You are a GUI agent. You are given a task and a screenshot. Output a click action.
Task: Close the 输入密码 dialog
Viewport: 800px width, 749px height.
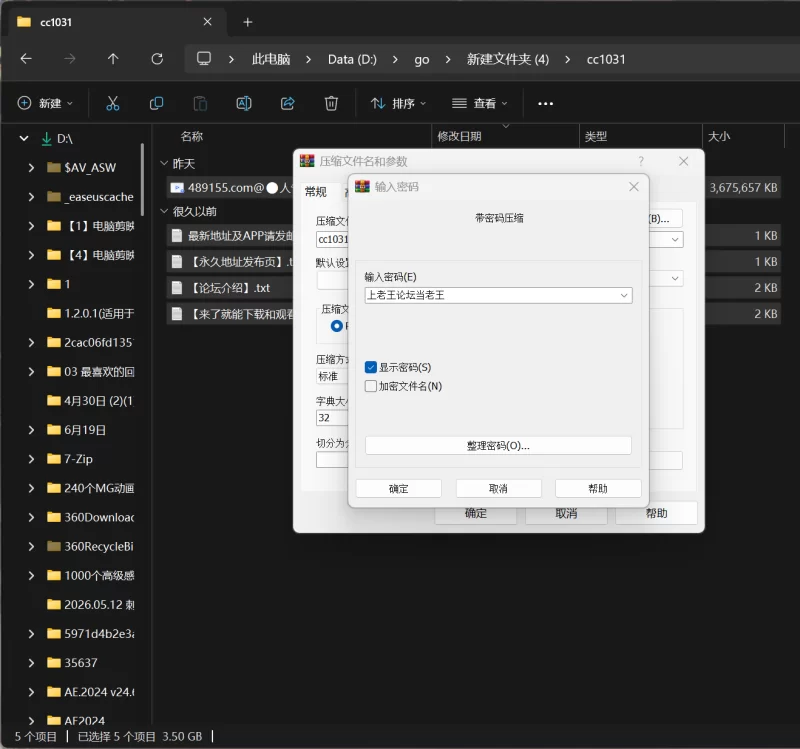(x=634, y=187)
